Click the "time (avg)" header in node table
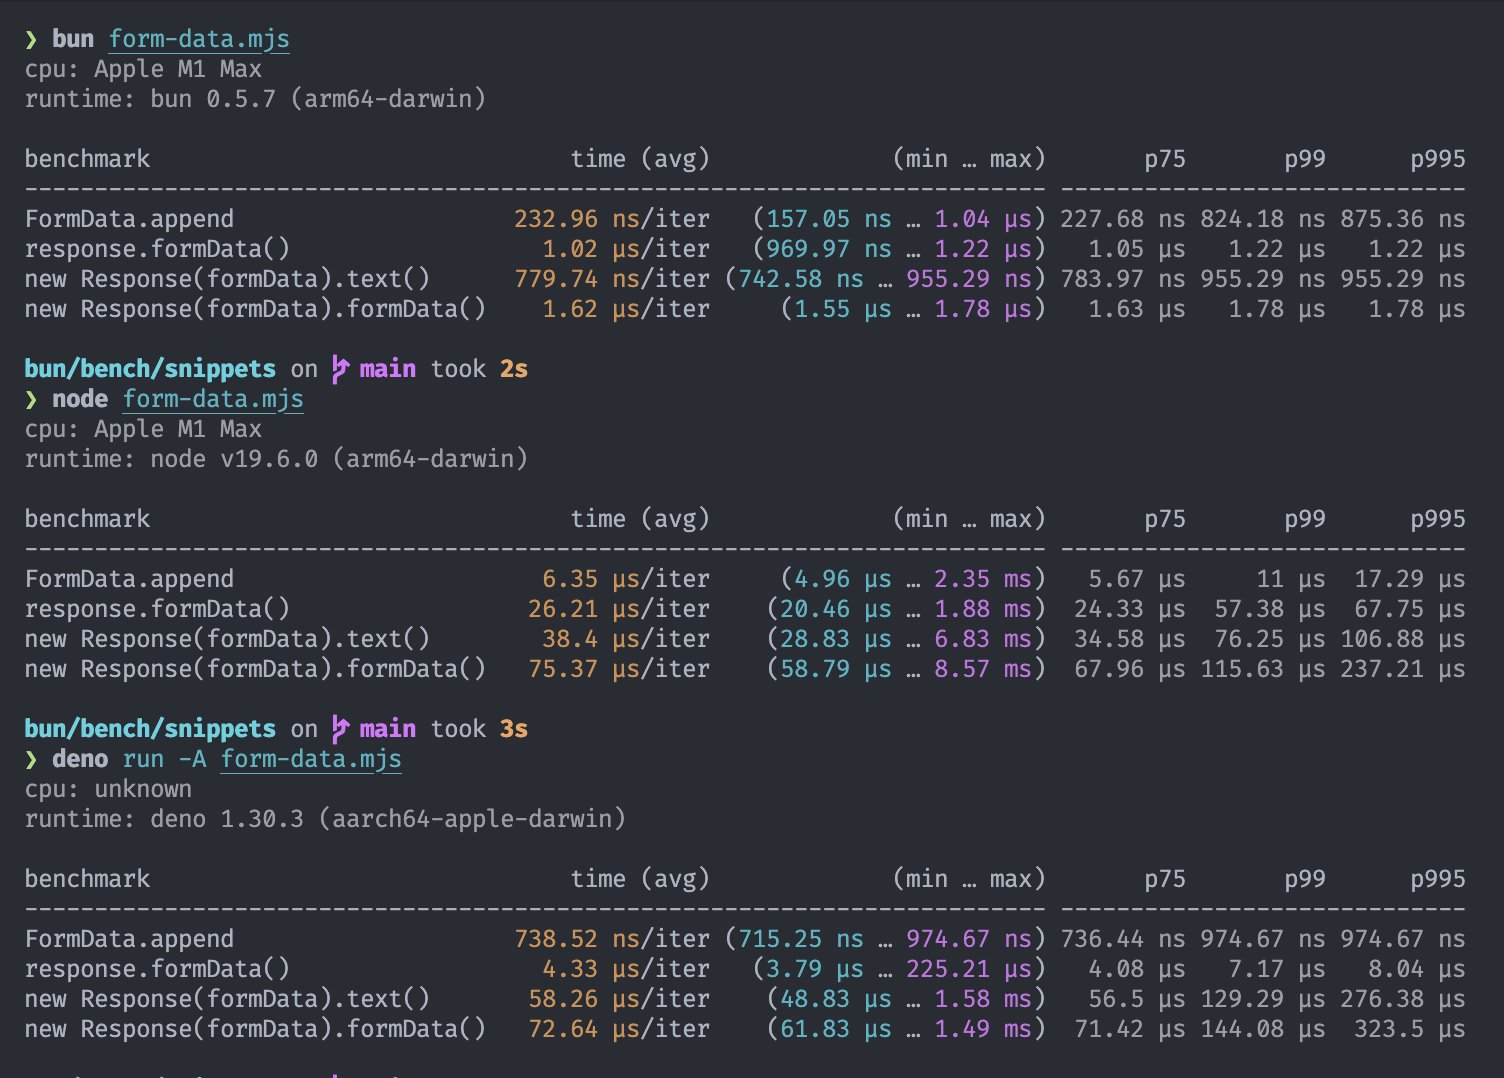The image size is (1504, 1078). pos(640,519)
